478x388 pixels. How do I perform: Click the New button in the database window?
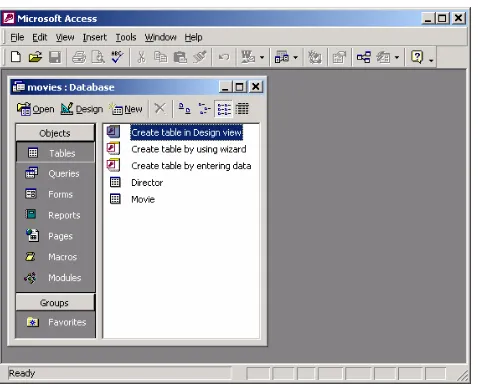pos(126,109)
